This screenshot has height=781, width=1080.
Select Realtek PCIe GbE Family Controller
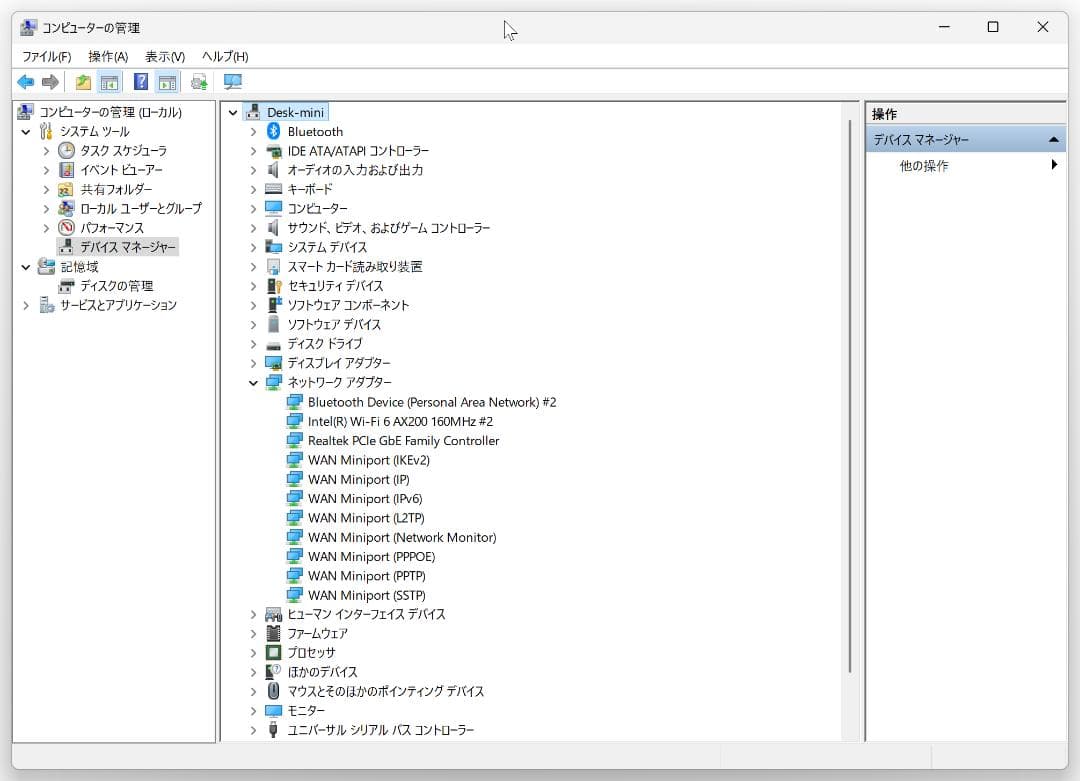coord(403,441)
